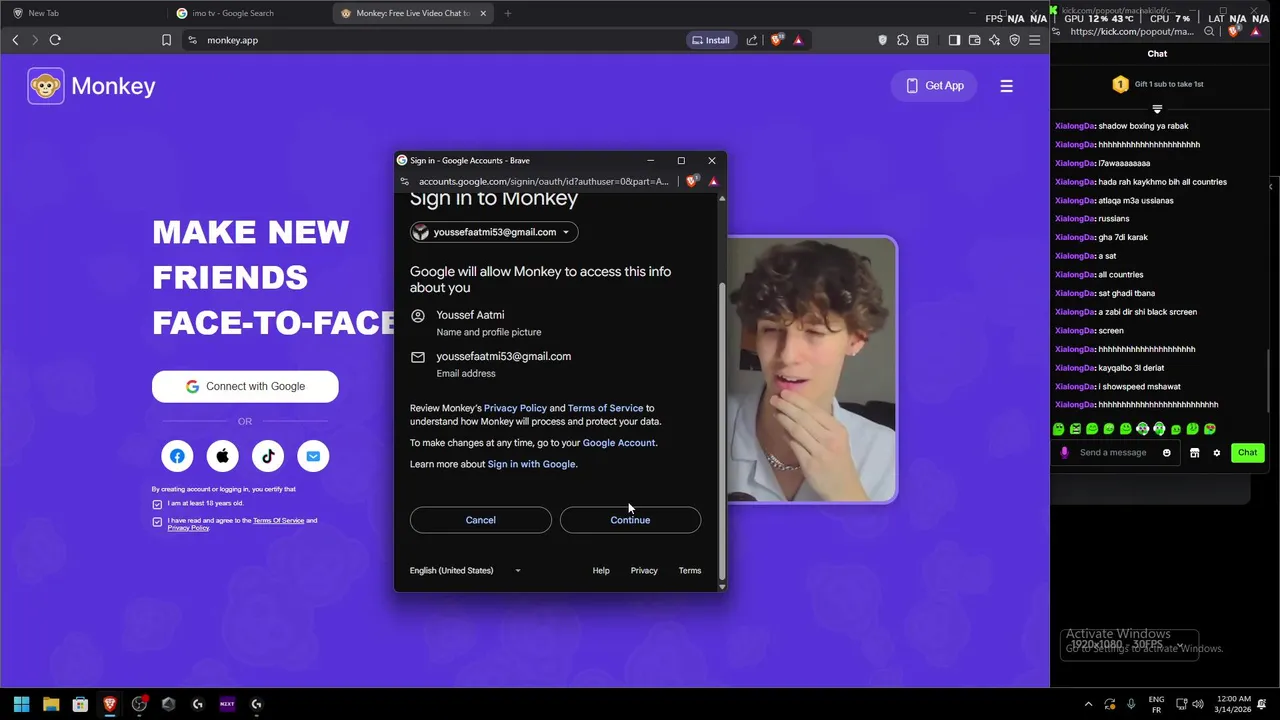Click Help in the sign-in popup footer
This screenshot has height=720, width=1280.
601,571
